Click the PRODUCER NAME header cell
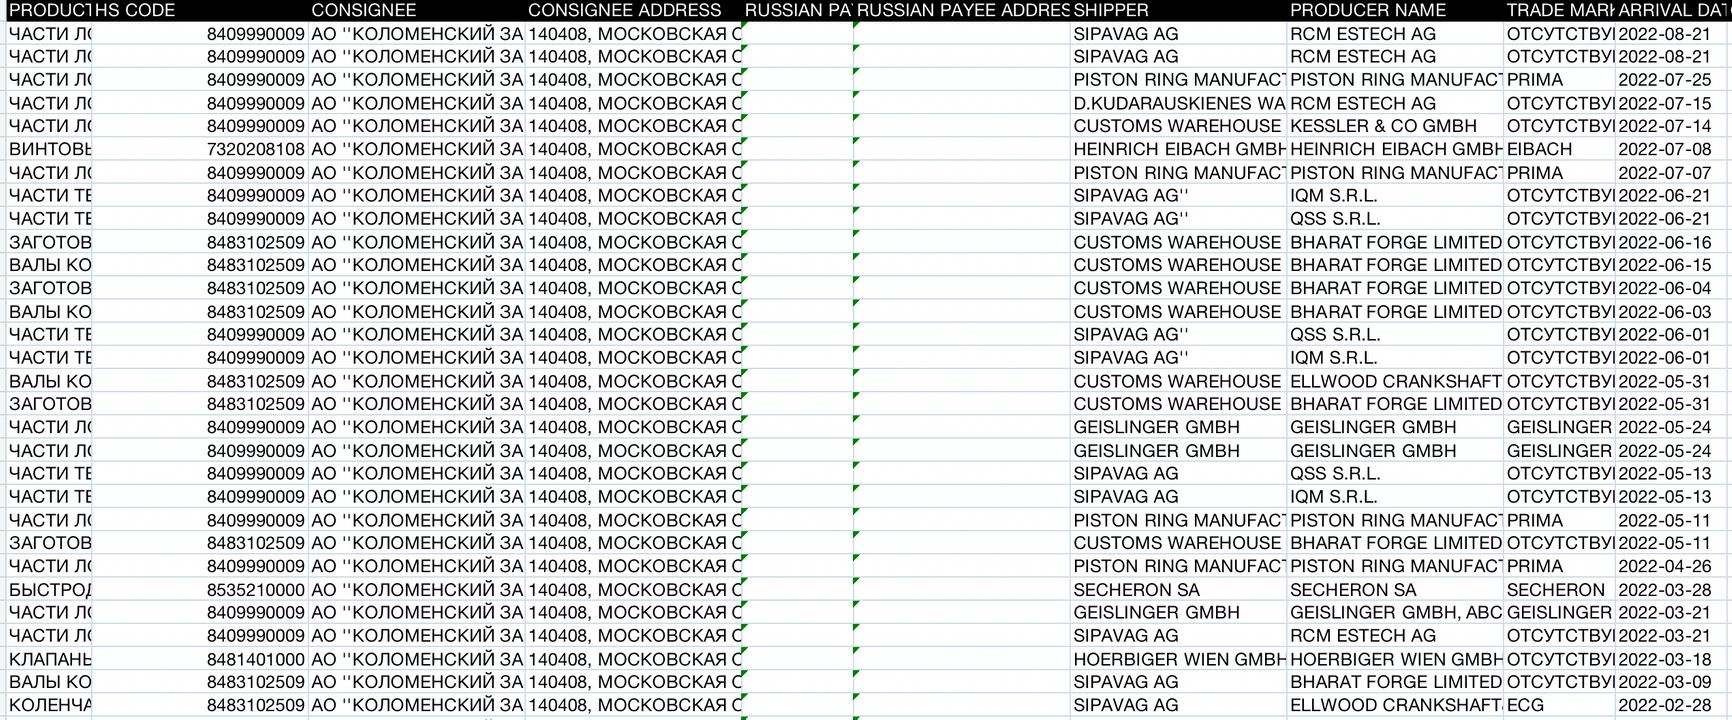 coord(1395,10)
